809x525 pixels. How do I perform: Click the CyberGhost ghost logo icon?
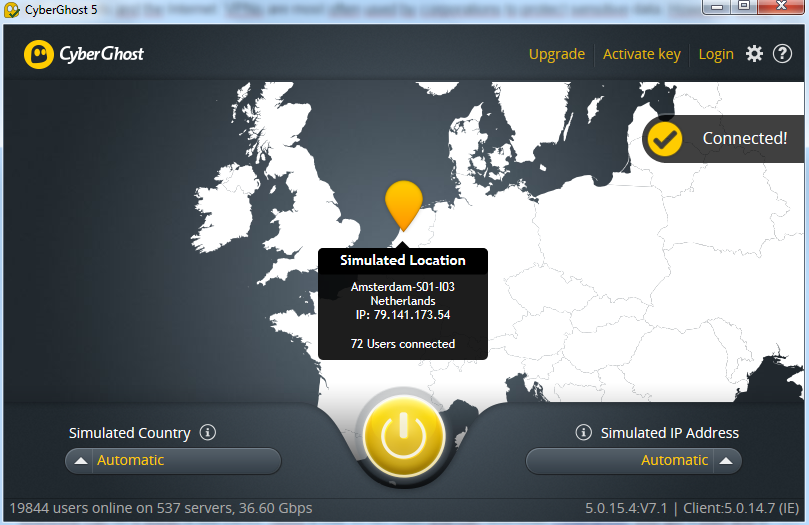(39, 54)
